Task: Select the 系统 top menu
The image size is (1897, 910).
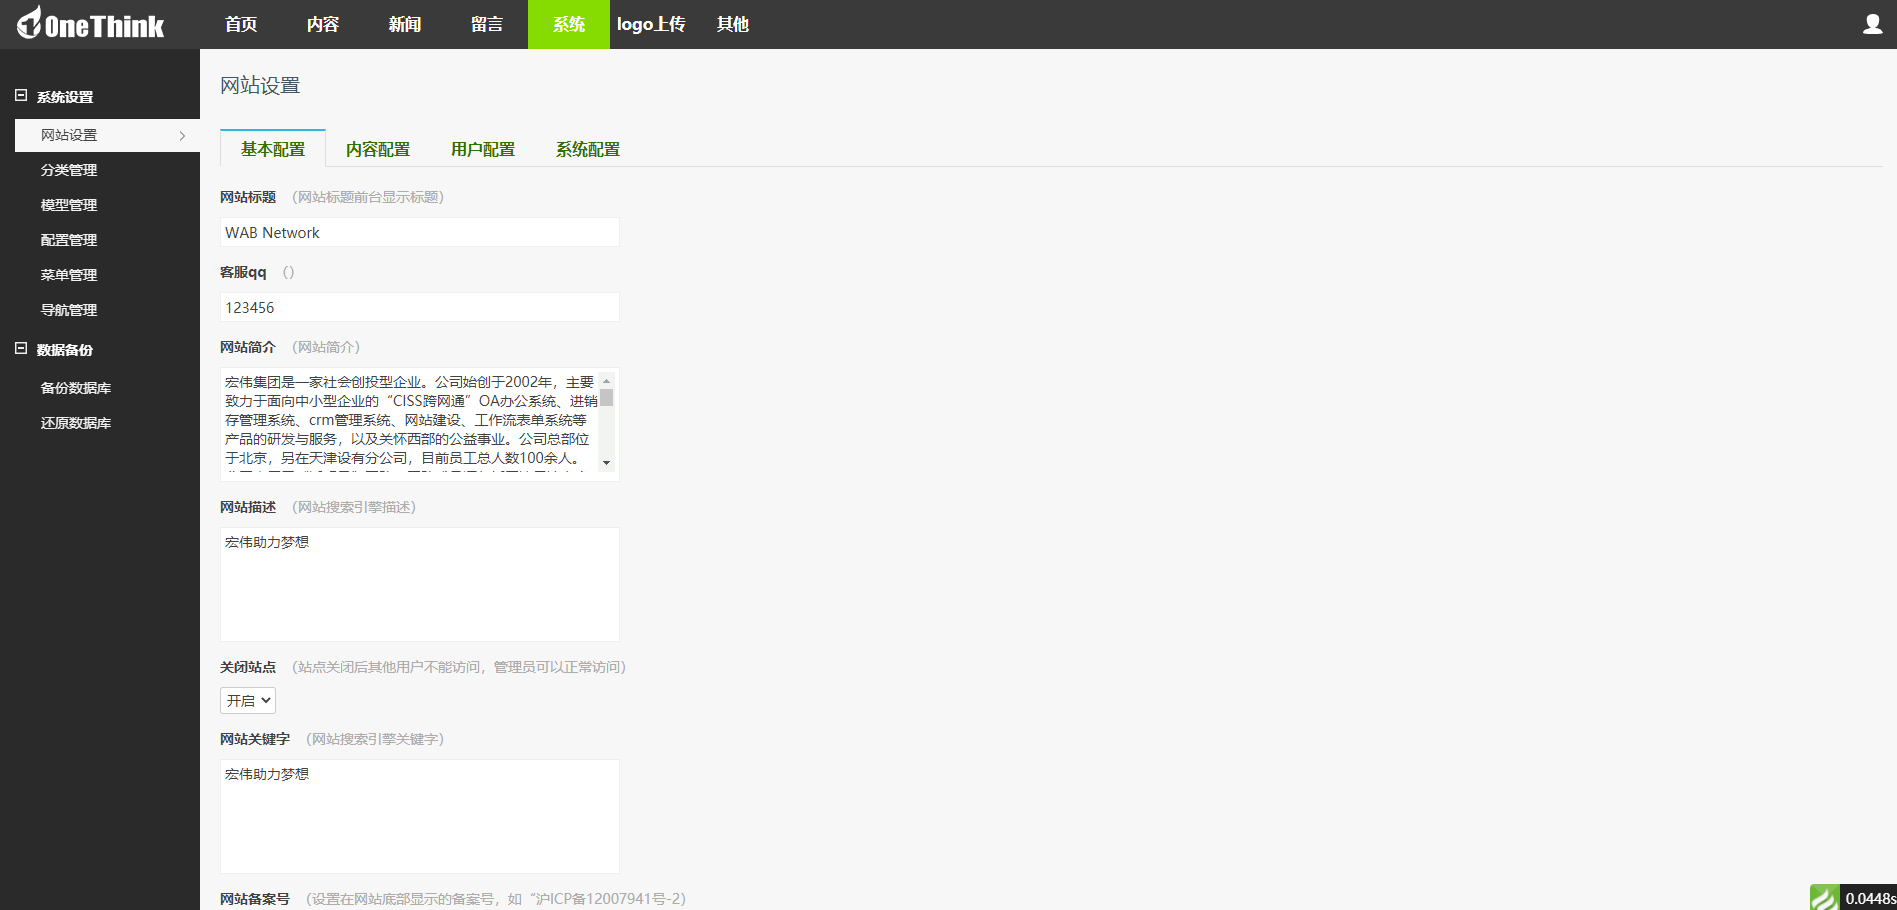Action: click(x=569, y=24)
